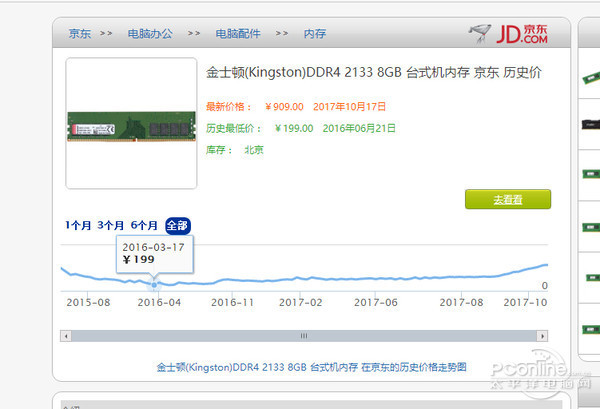Switch chart to 3个月 range
This screenshot has width=600, height=409.
click(111, 225)
